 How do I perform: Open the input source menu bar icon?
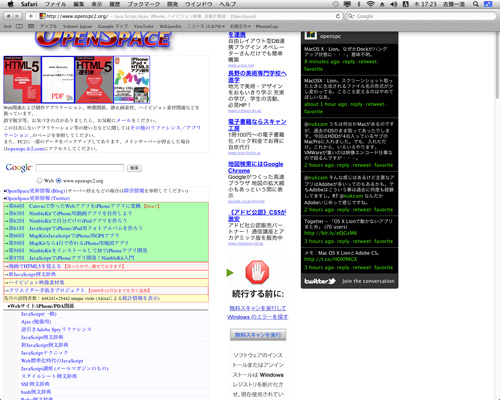click(406, 4)
